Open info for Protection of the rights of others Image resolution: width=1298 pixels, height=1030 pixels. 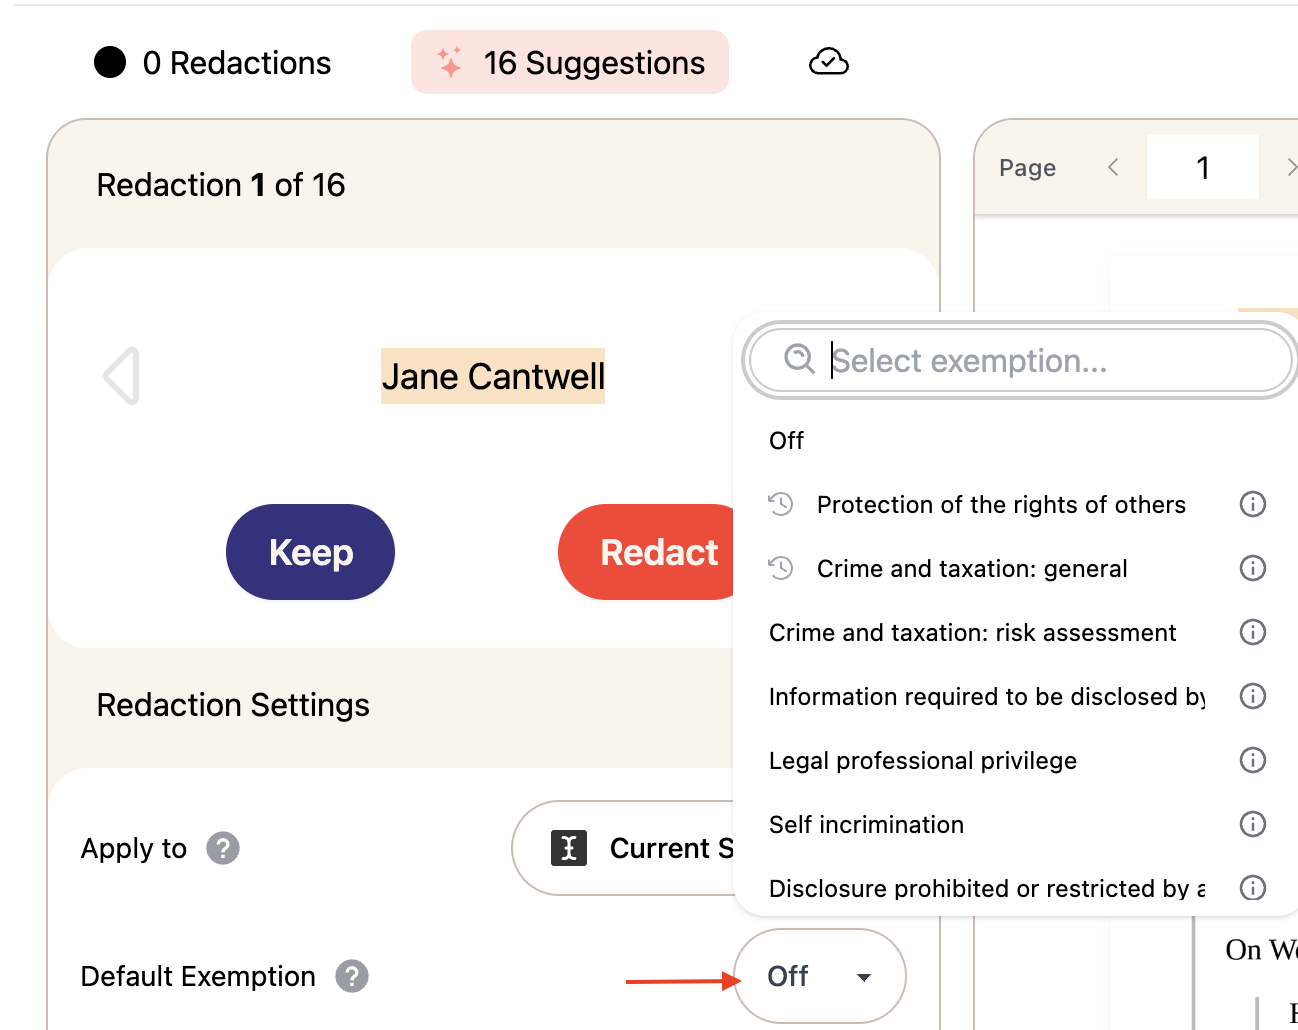(1252, 504)
